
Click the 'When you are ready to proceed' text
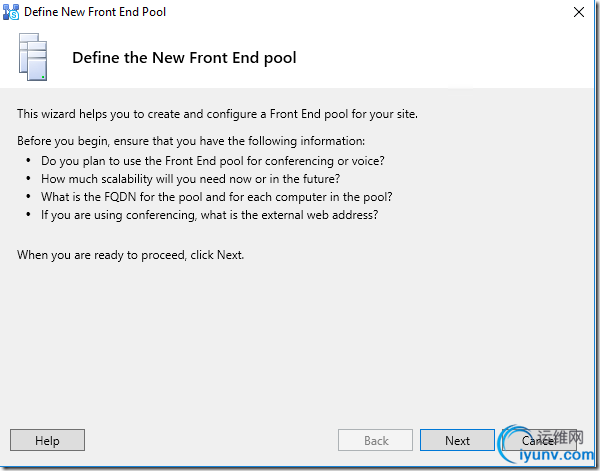[130, 255]
